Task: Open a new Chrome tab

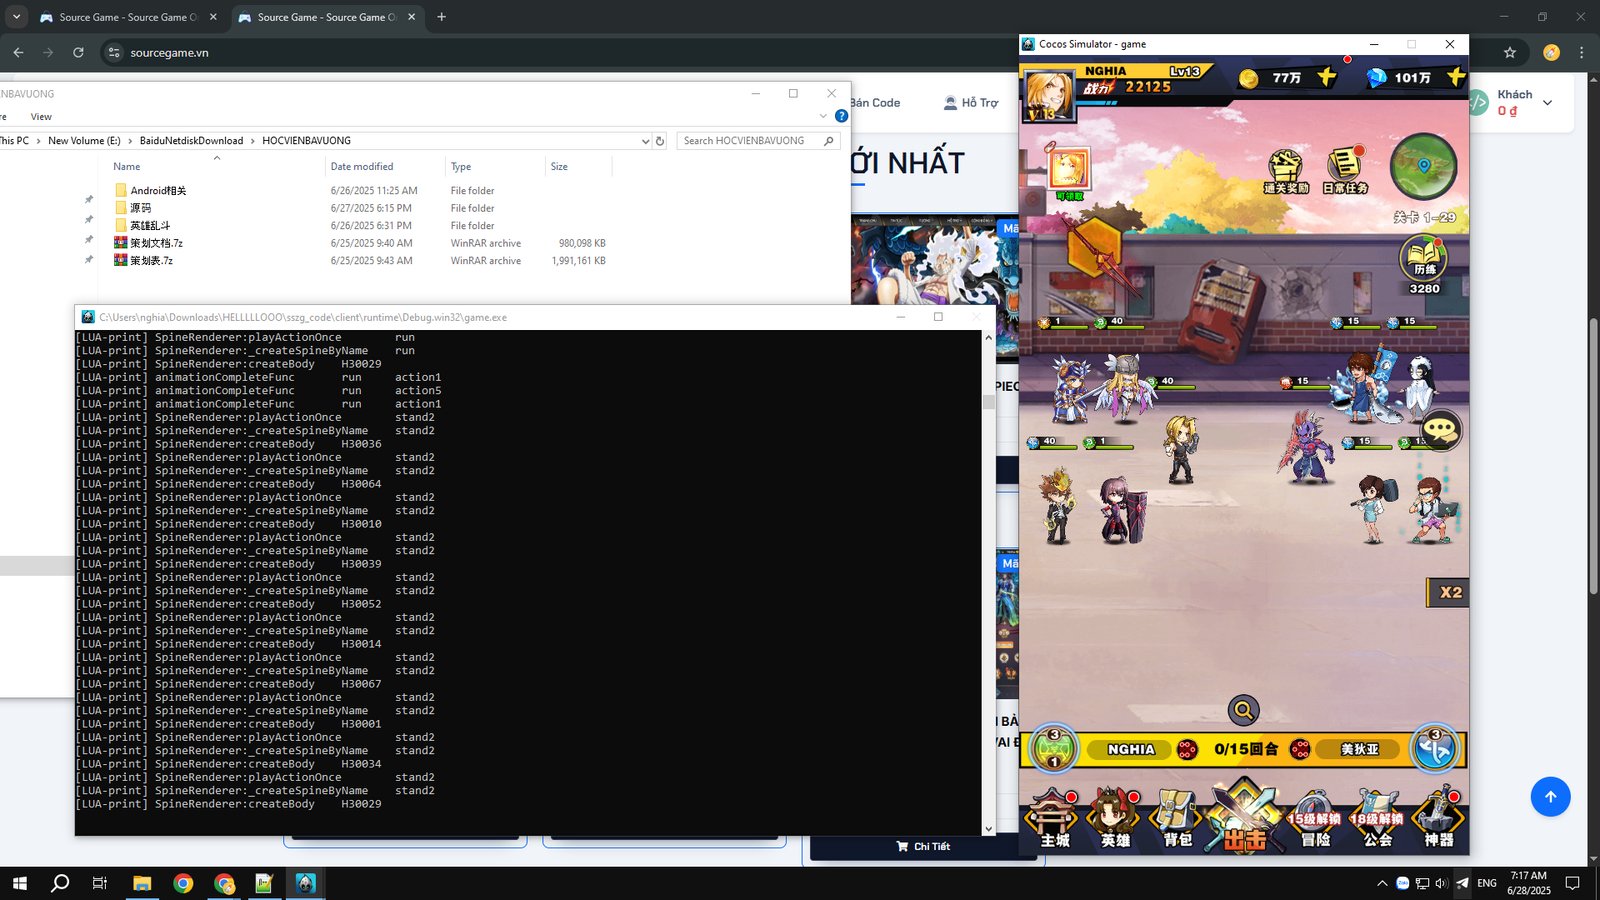Action: (x=441, y=17)
